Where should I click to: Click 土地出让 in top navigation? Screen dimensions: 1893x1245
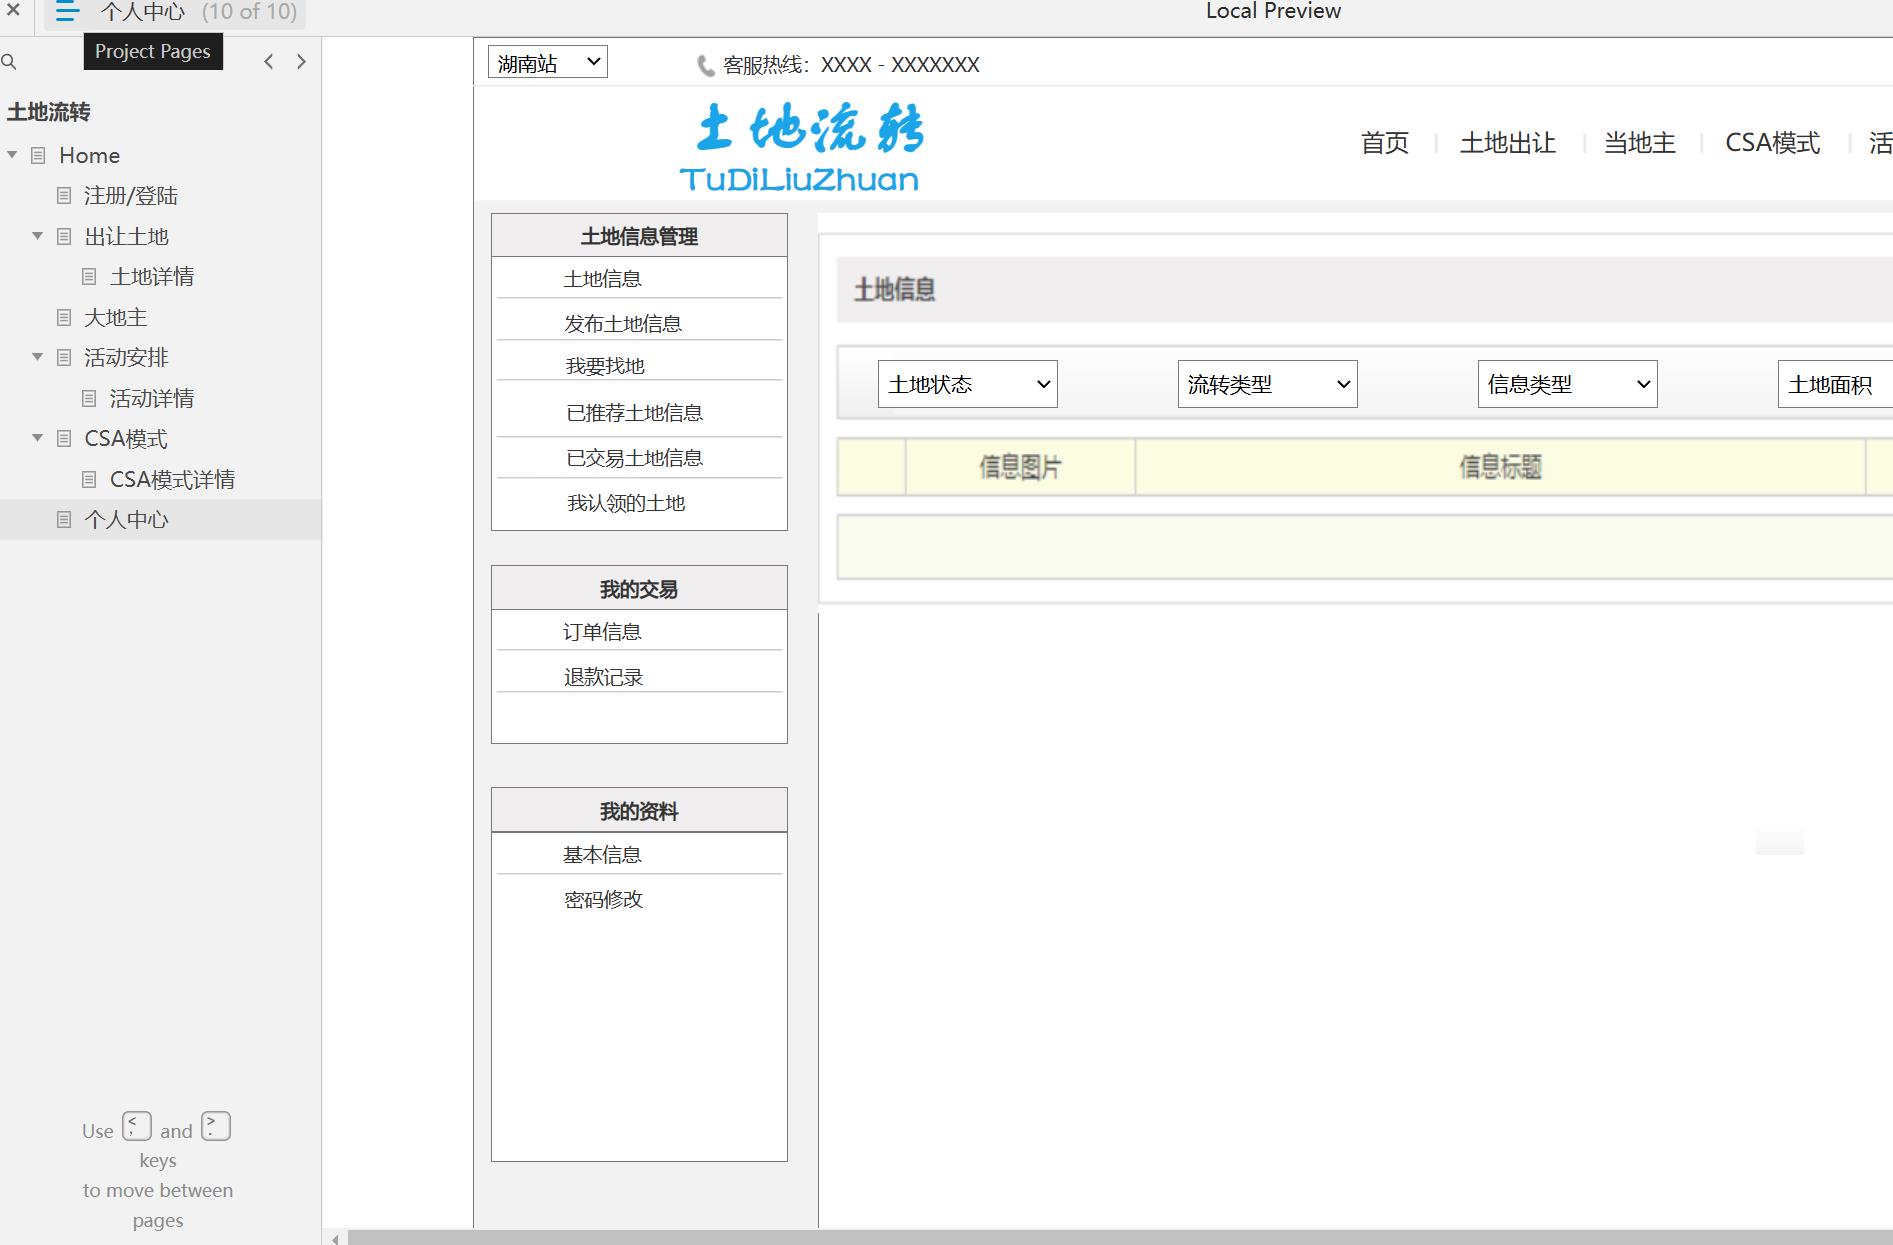click(x=1508, y=143)
